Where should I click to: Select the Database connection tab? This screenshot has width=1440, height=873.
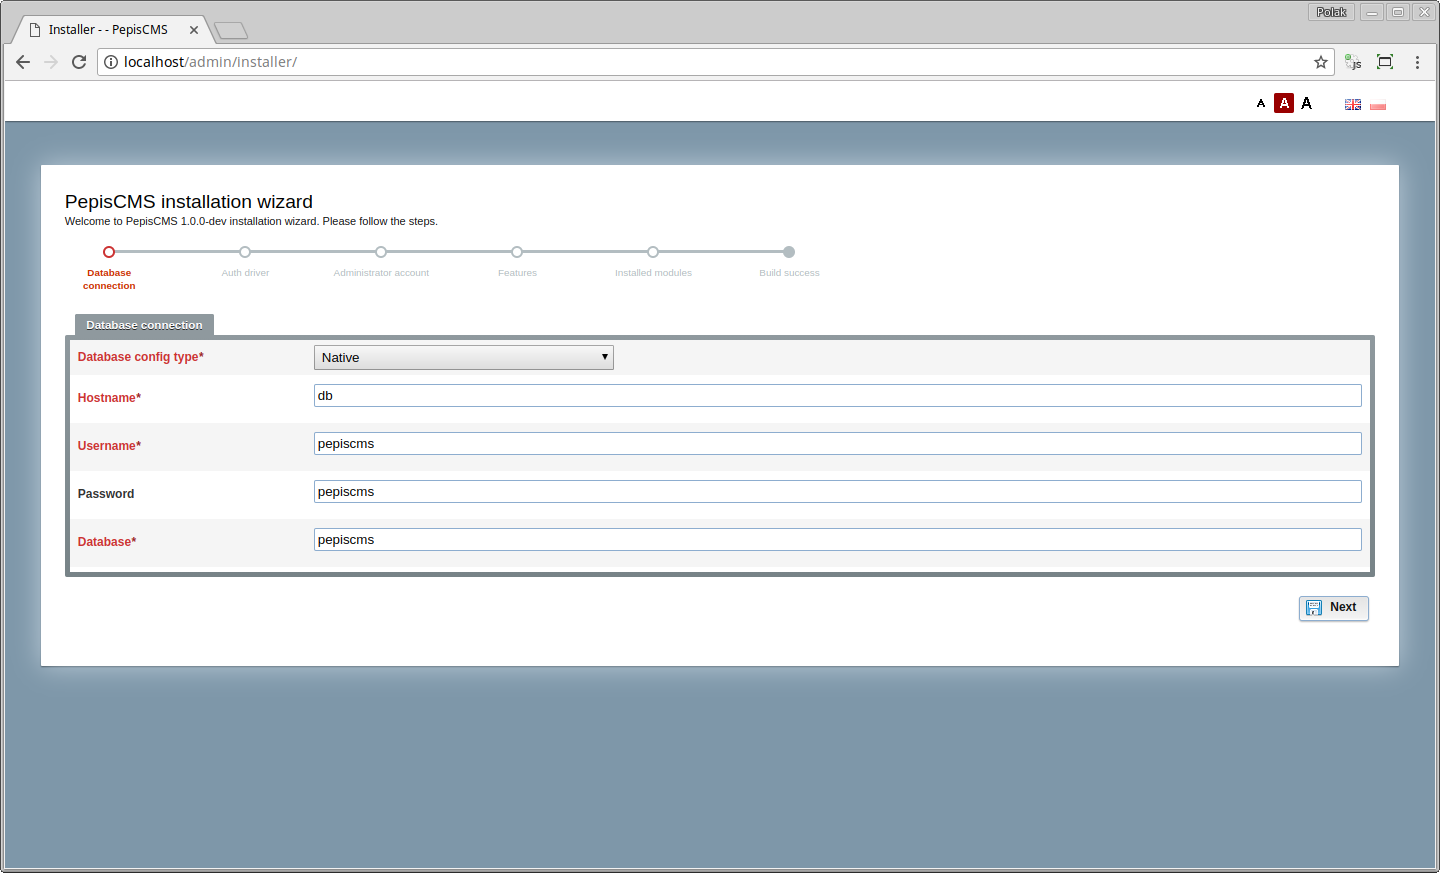[144, 325]
